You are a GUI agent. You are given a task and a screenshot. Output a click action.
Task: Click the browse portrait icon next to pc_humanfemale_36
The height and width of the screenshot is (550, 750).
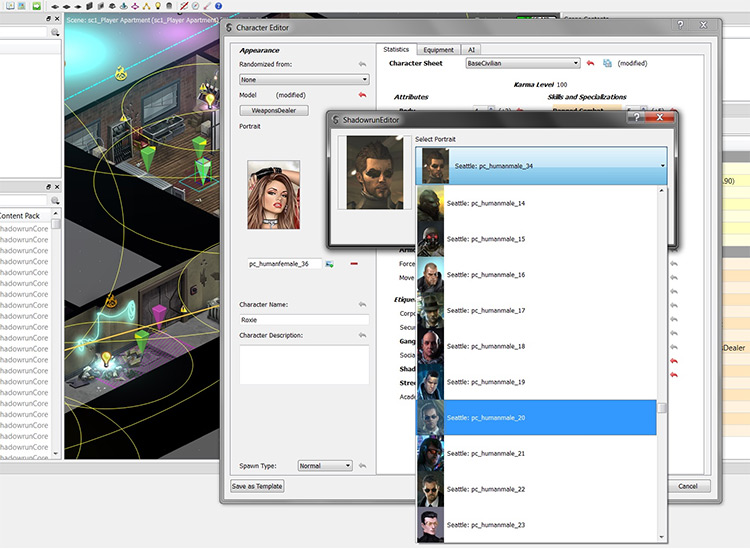[x=330, y=264]
